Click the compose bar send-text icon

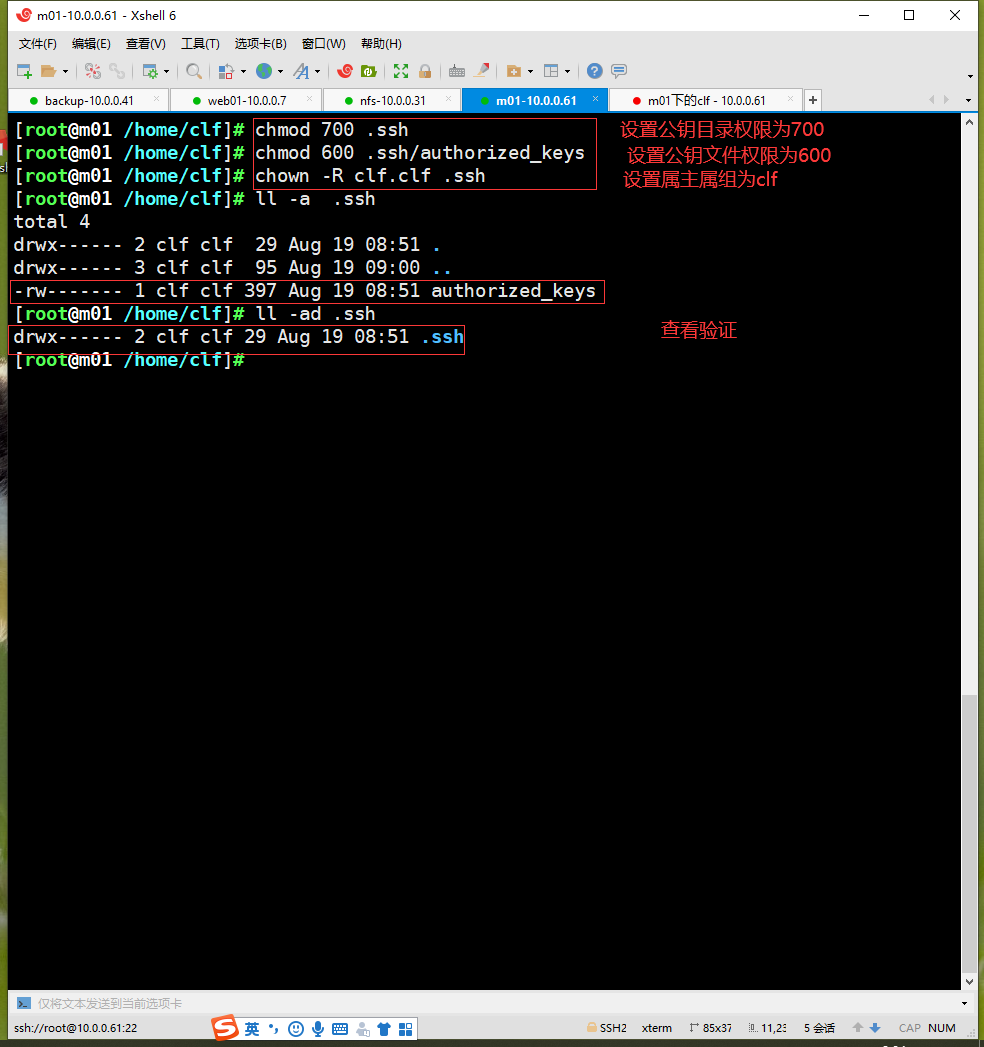[24, 1003]
